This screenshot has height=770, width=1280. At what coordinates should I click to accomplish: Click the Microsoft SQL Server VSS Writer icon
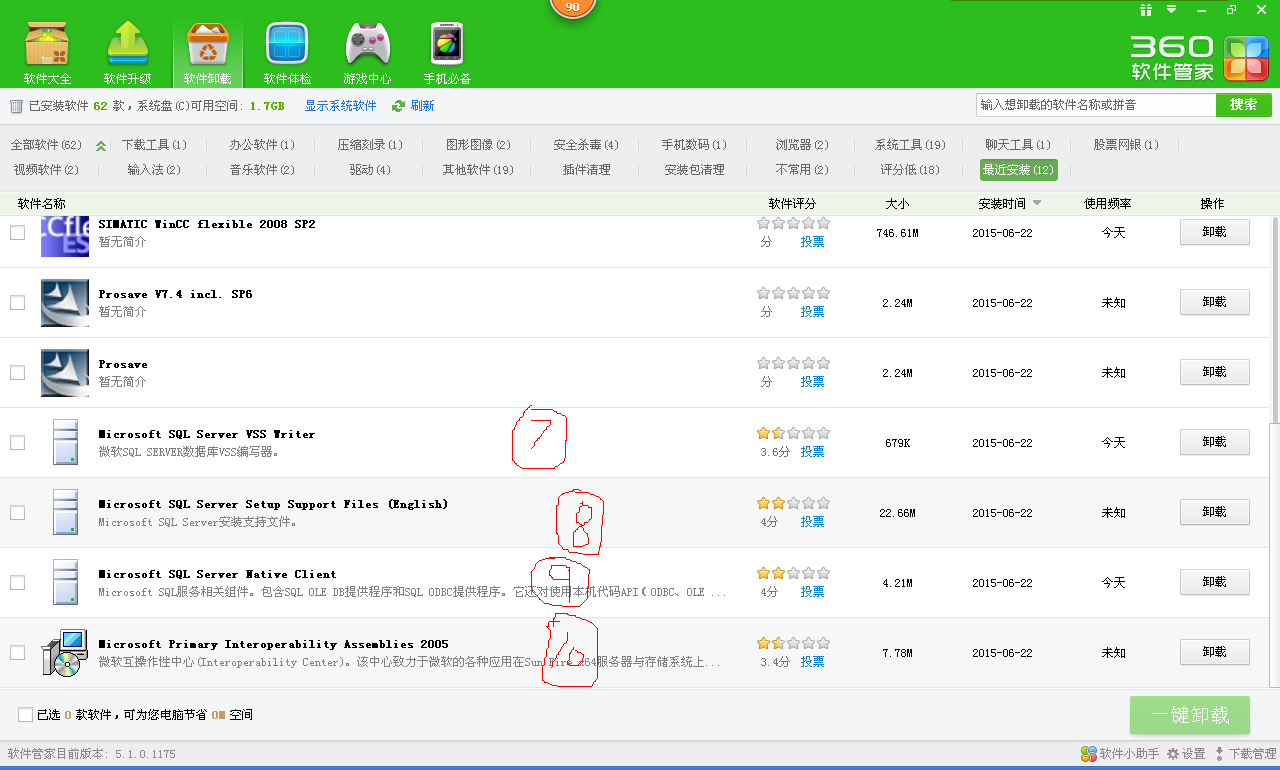tap(65, 442)
